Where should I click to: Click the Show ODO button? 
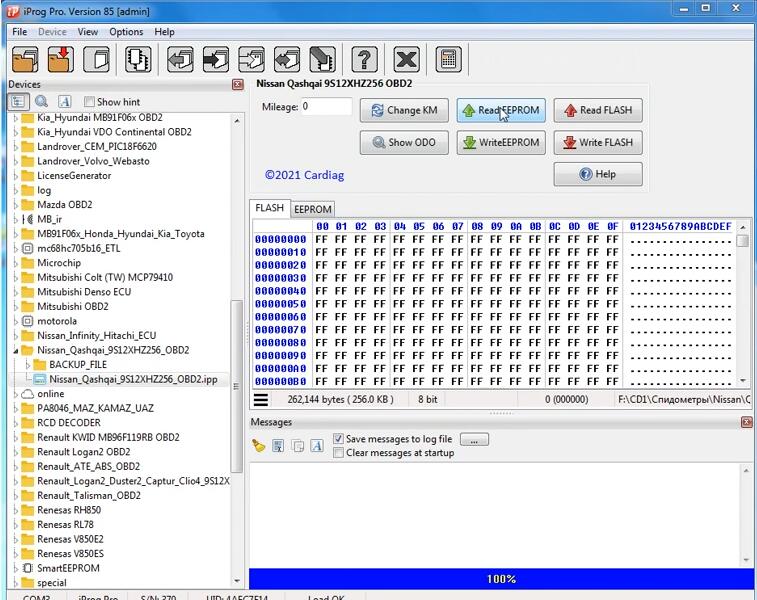click(404, 142)
